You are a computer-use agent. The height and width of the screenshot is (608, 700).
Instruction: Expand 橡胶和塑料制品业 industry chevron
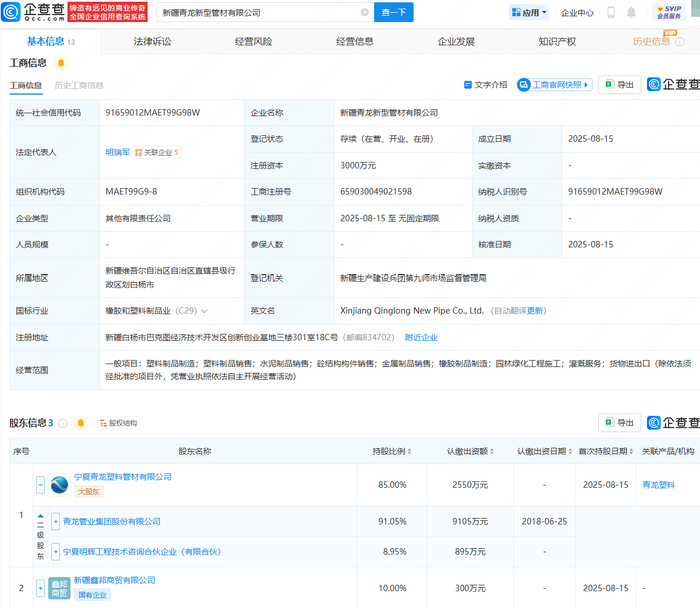click(x=204, y=311)
